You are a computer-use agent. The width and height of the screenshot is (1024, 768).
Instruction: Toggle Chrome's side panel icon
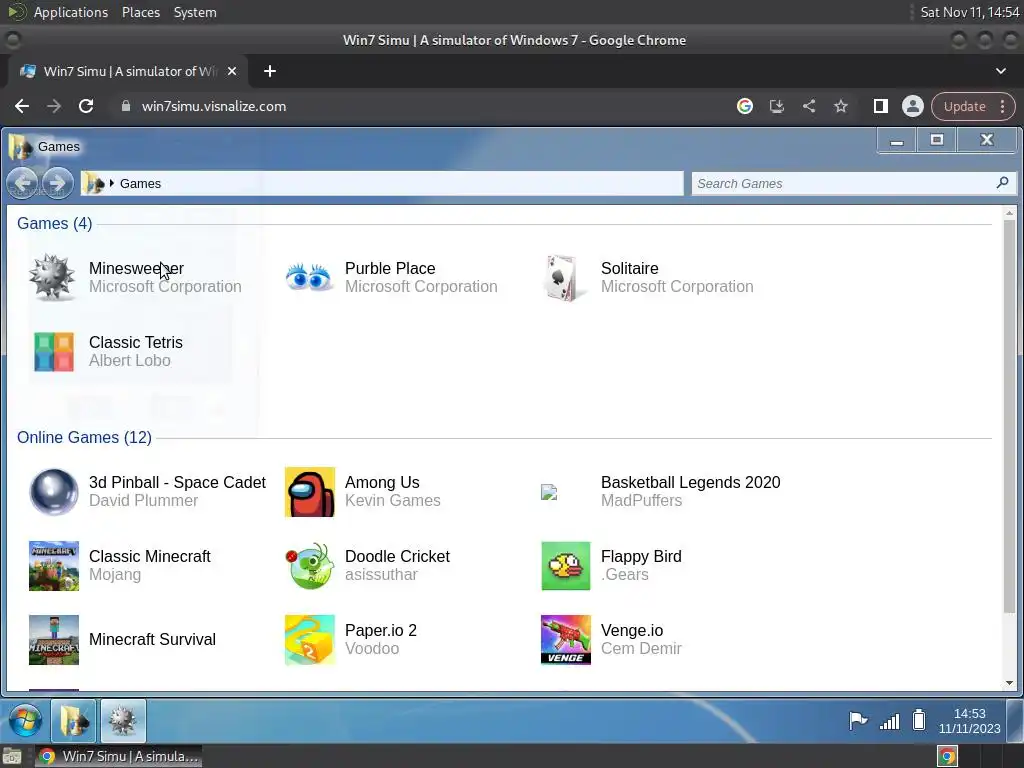tap(880, 106)
